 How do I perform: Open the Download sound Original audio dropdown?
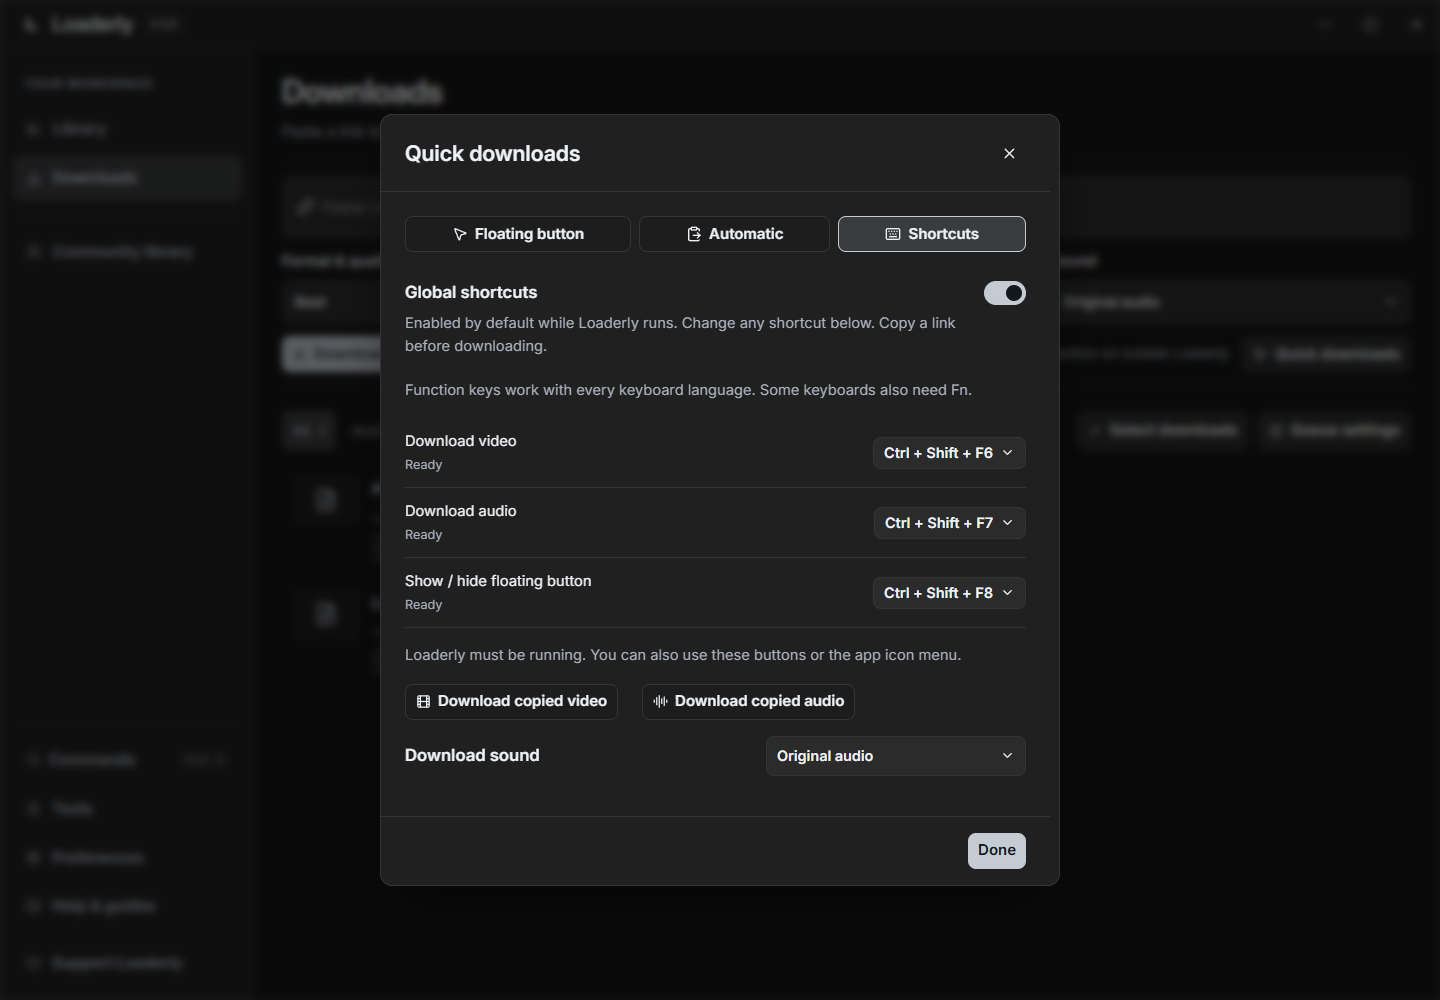click(896, 756)
